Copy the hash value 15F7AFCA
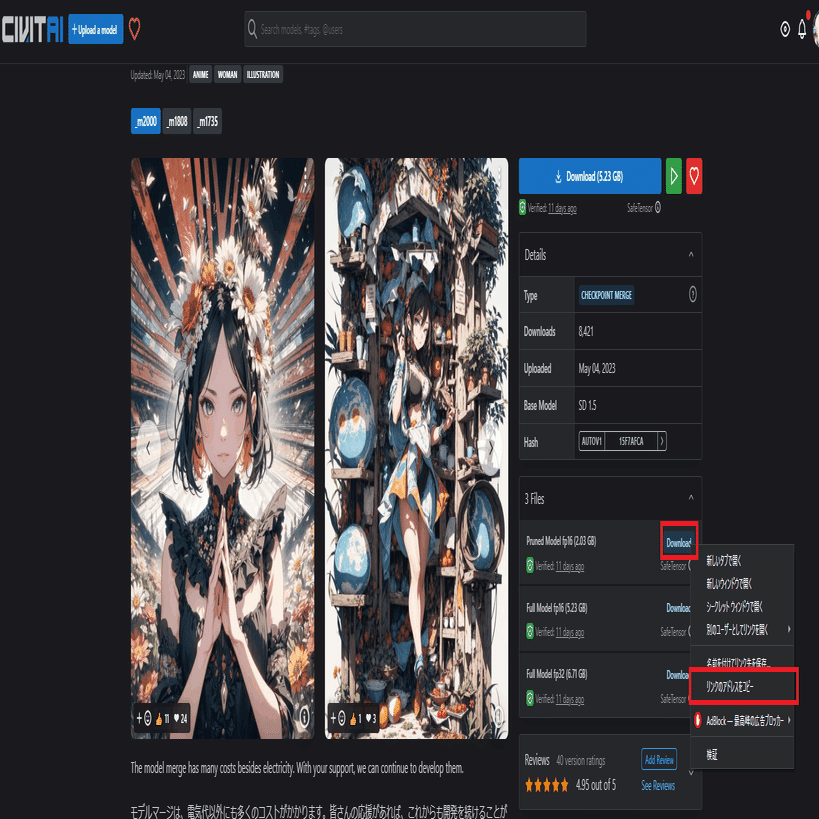 click(631, 441)
